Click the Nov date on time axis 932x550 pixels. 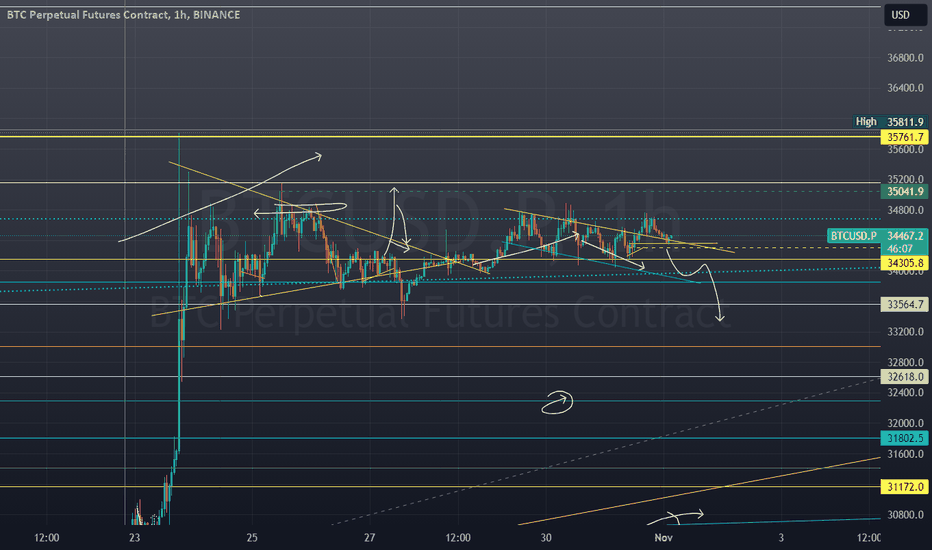click(663, 538)
